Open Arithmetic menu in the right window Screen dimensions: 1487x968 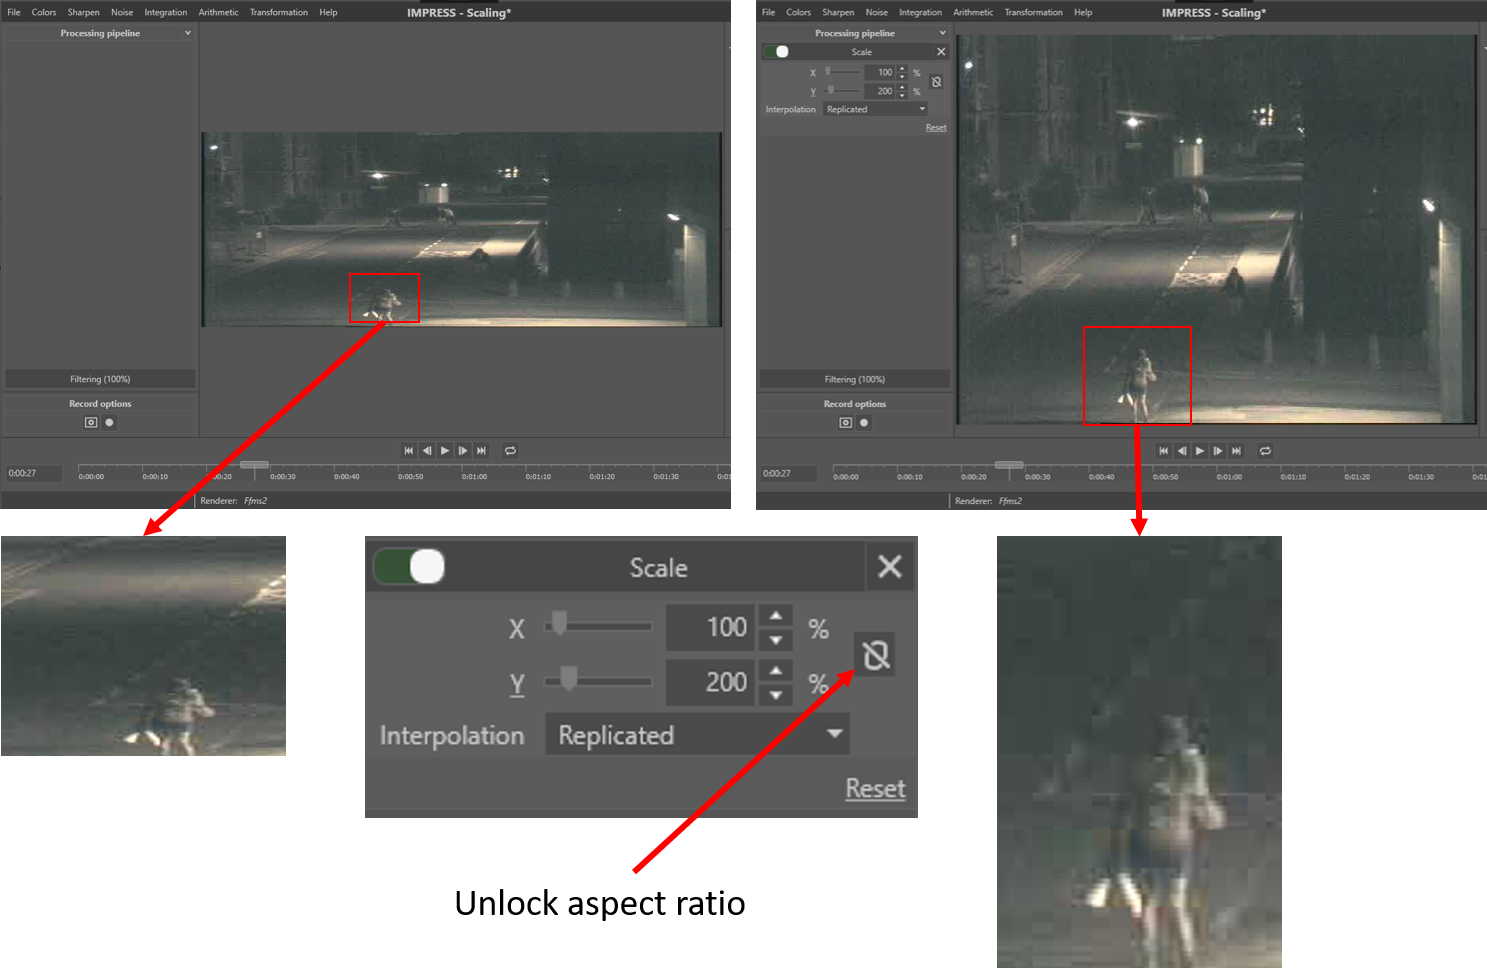973,13
